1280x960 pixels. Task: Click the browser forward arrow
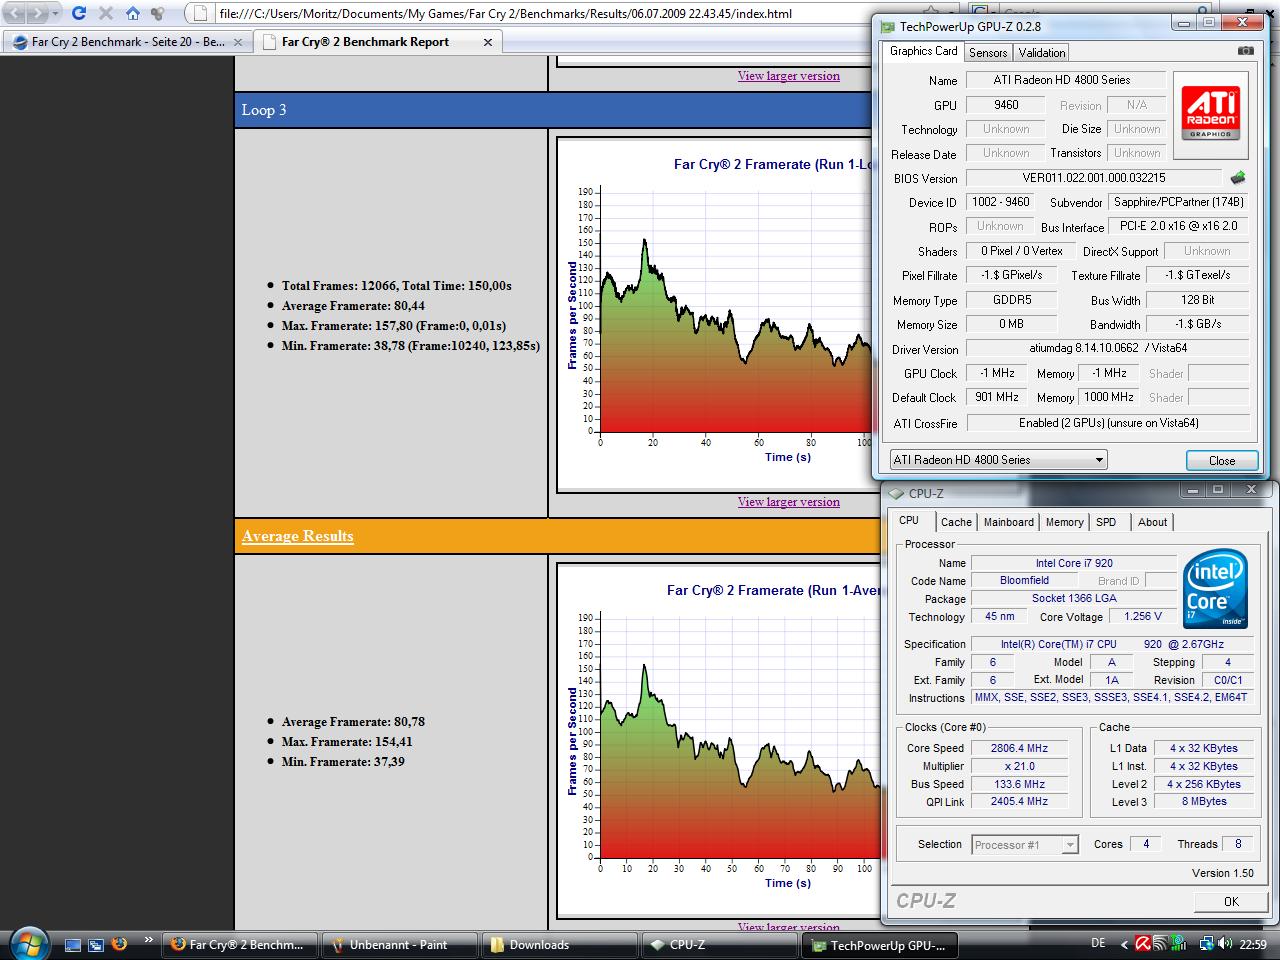(x=36, y=14)
